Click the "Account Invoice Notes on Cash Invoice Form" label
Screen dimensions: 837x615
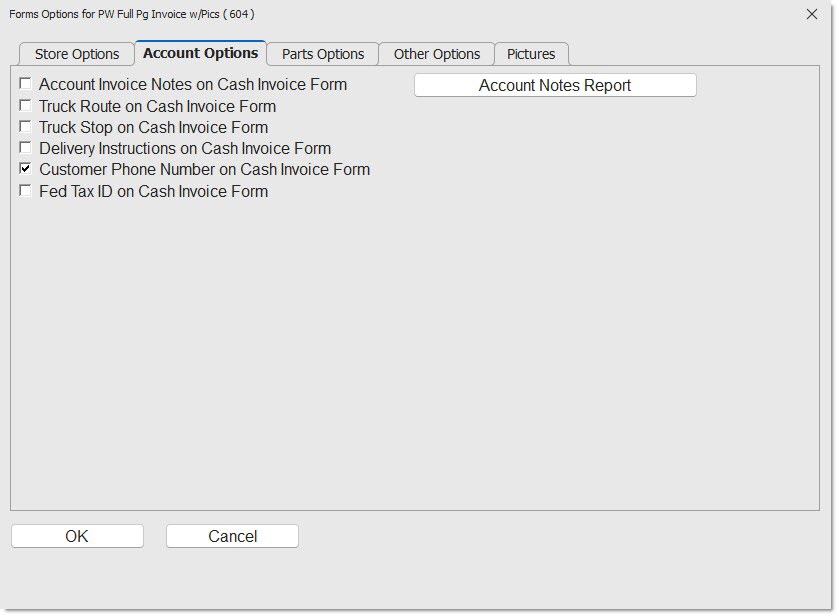pyautogui.click(x=193, y=85)
